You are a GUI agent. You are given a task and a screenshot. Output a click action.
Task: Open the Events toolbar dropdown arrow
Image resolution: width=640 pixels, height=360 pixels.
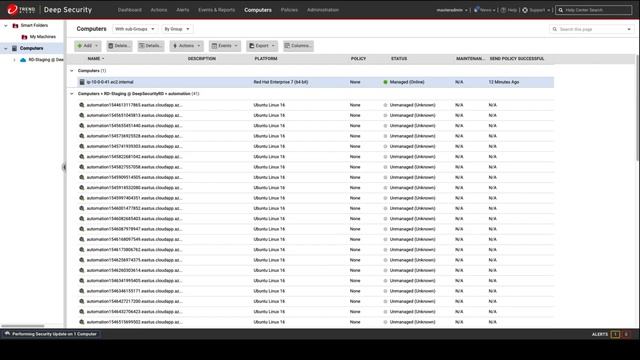[236, 46]
